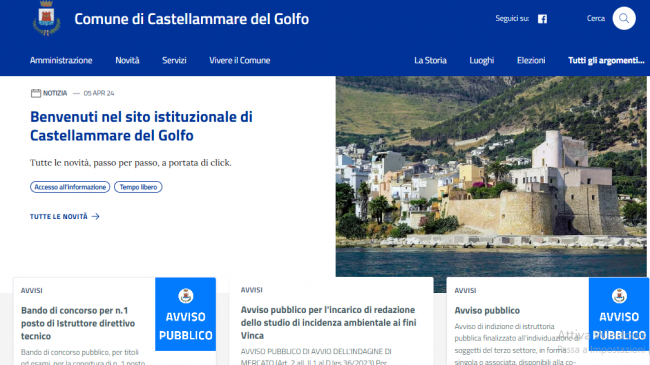Go to Luoghi section
650x365 pixels.
(x=482, y=61)
